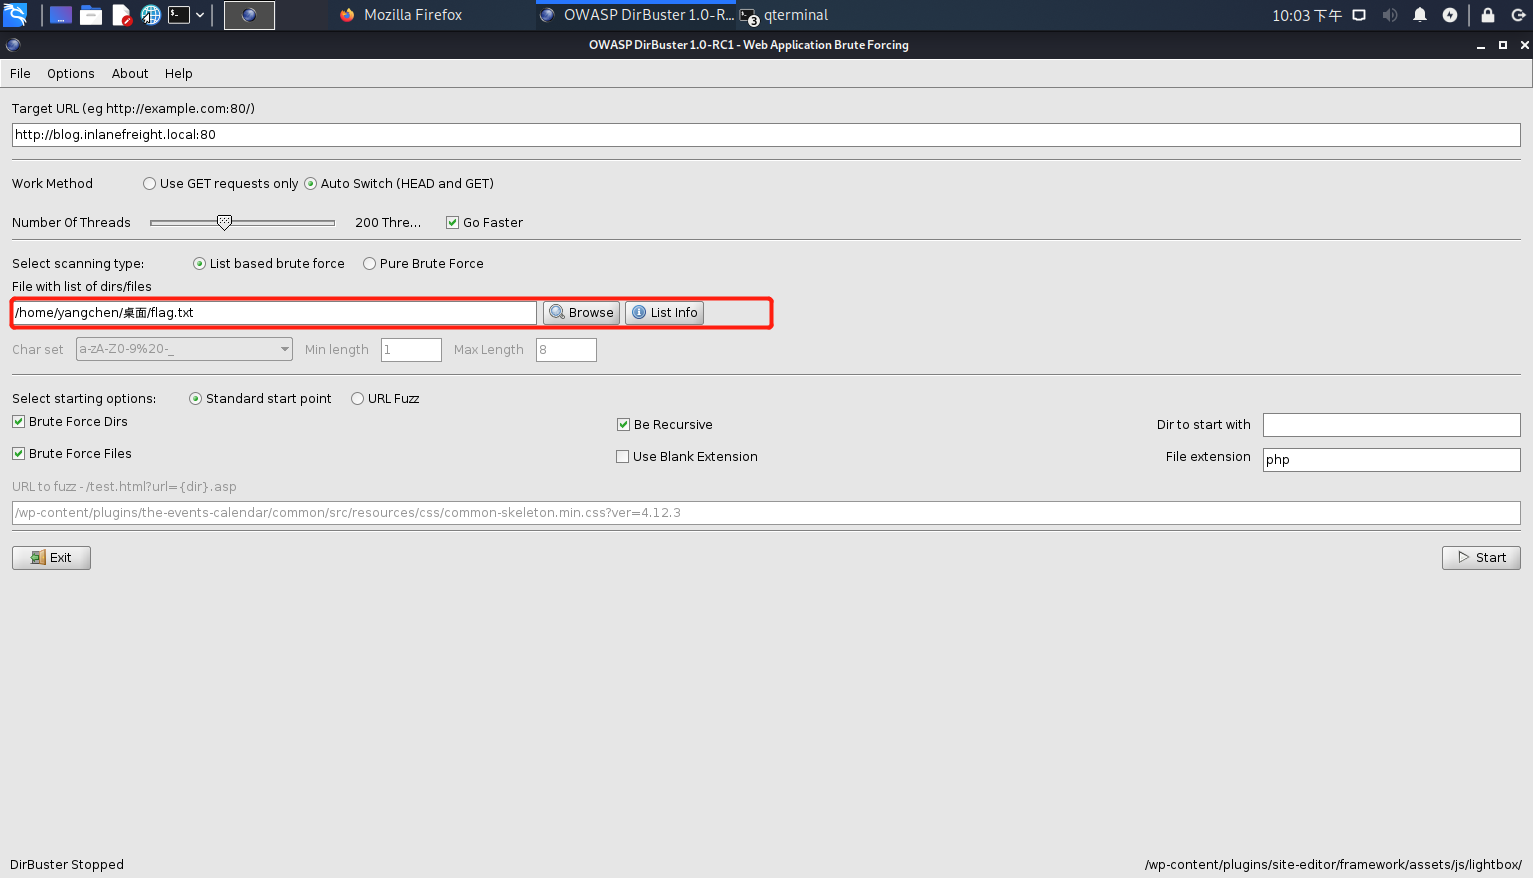Open the About menu

click(130, 74)
